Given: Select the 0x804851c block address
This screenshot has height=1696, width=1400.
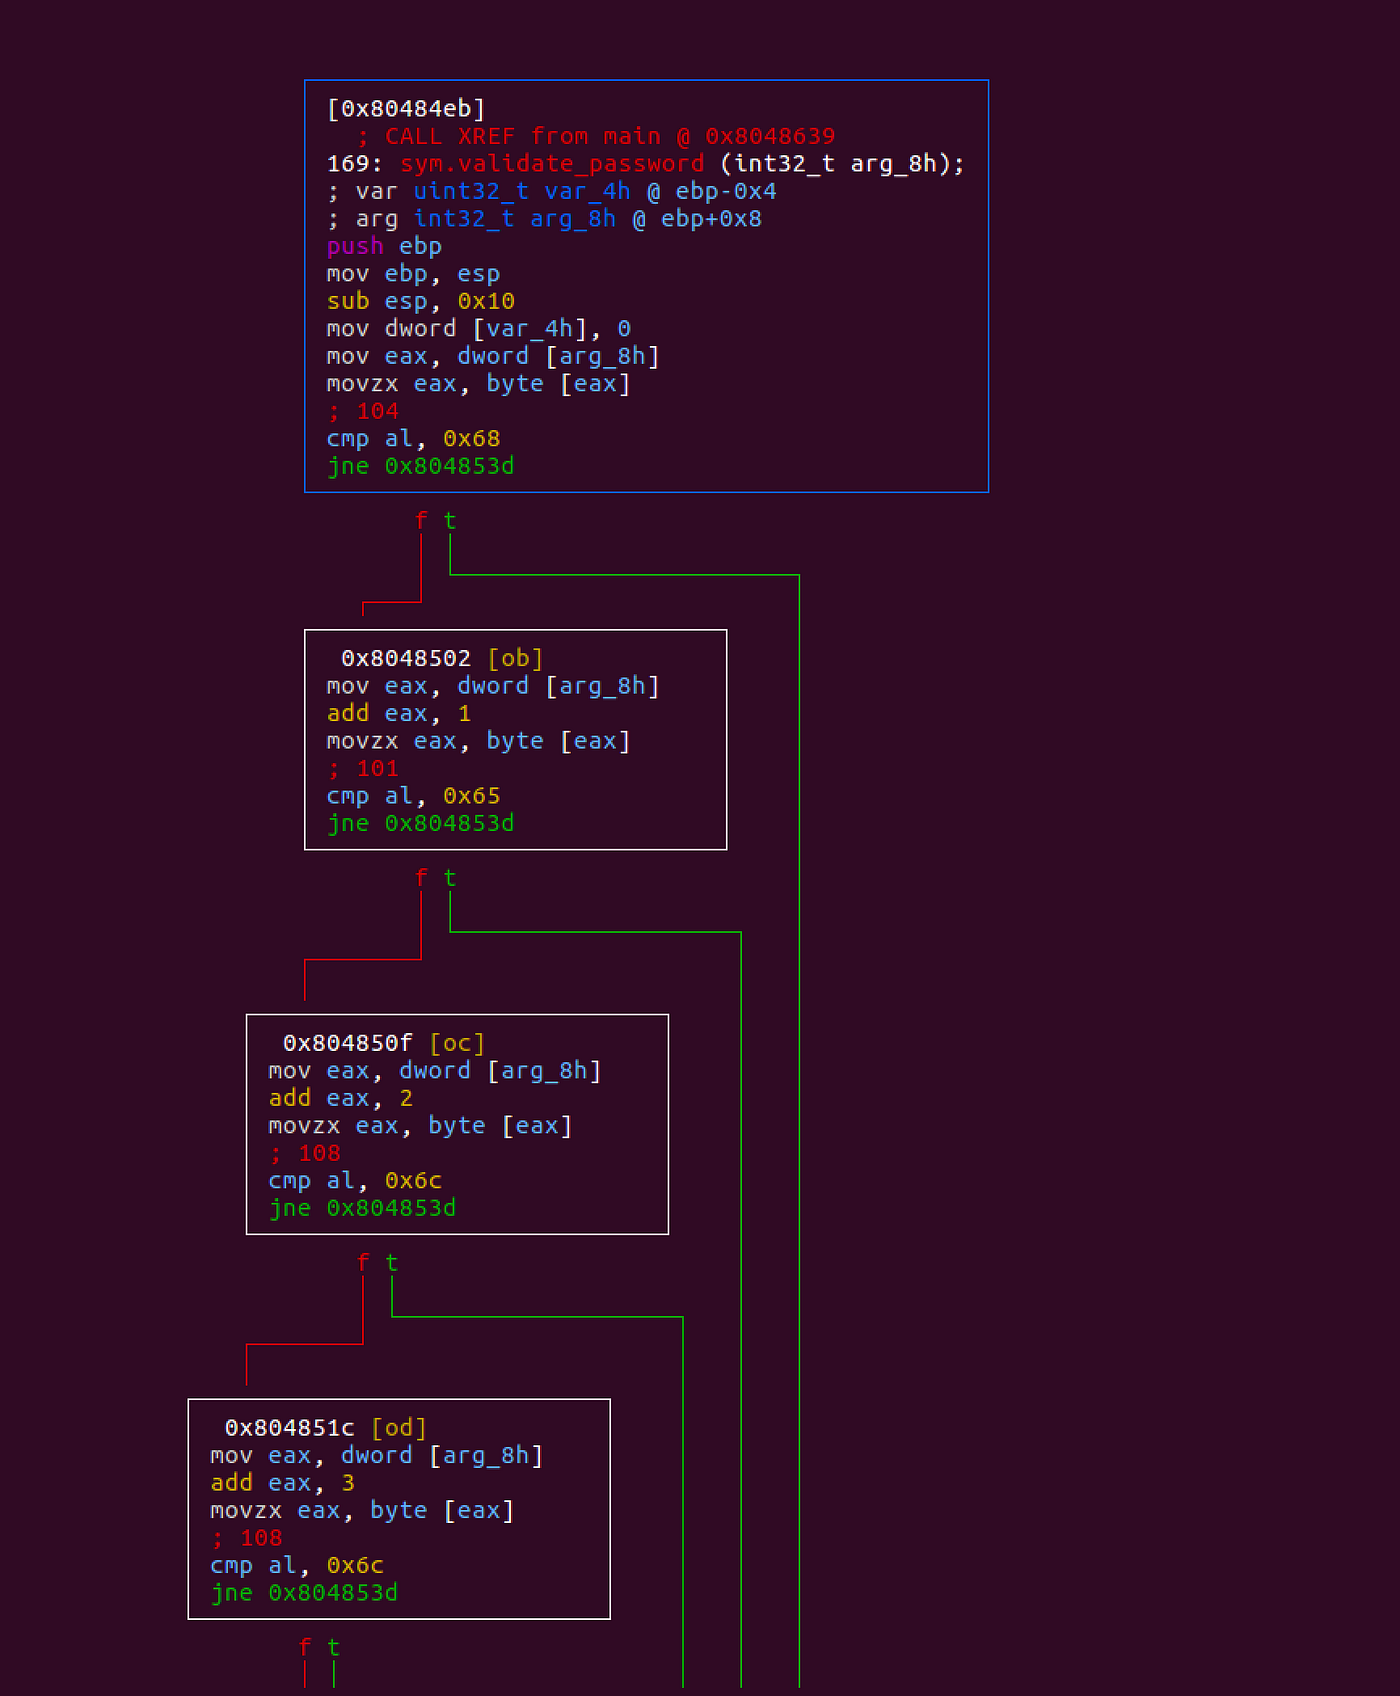Looking at the screenshot, I should point(289,1428).
